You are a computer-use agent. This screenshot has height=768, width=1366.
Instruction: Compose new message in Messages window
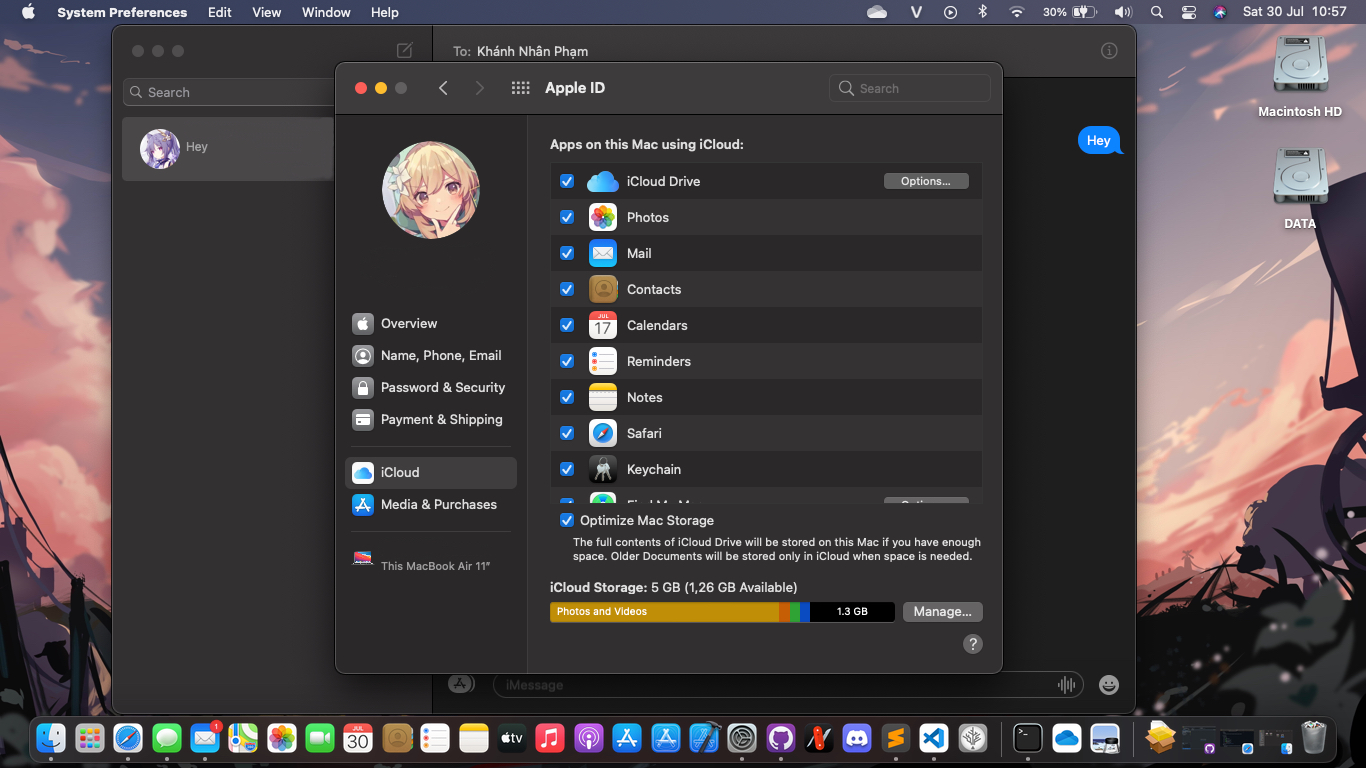[x=405, y=51]
